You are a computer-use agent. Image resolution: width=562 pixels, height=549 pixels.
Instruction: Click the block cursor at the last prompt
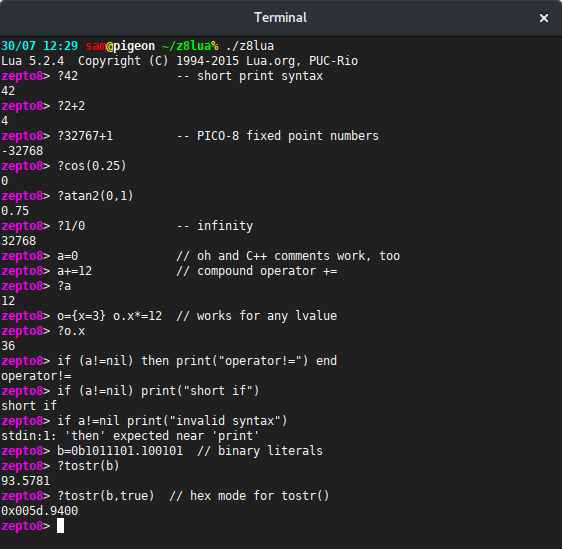click(x=61, y=526)
